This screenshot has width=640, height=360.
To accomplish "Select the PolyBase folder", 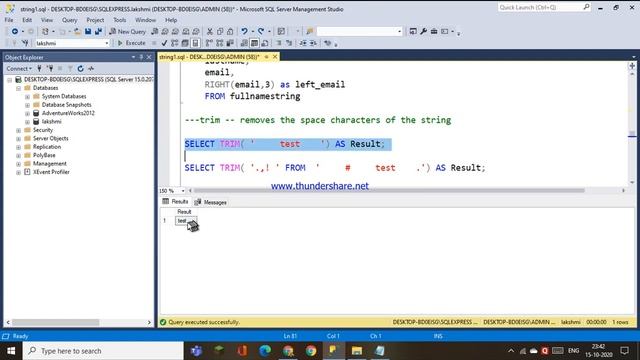I will [44, 155].
